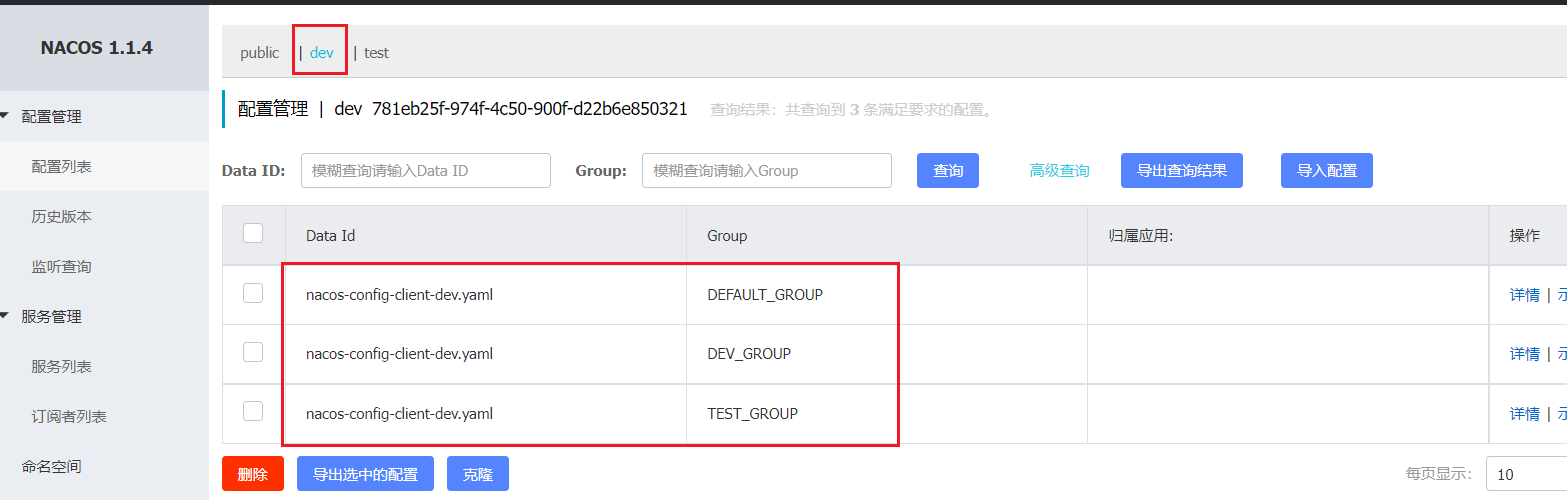Open 历史版本 in the sidebar
The height and width of the screenshot is (500, 1567).
coord(62,217)
